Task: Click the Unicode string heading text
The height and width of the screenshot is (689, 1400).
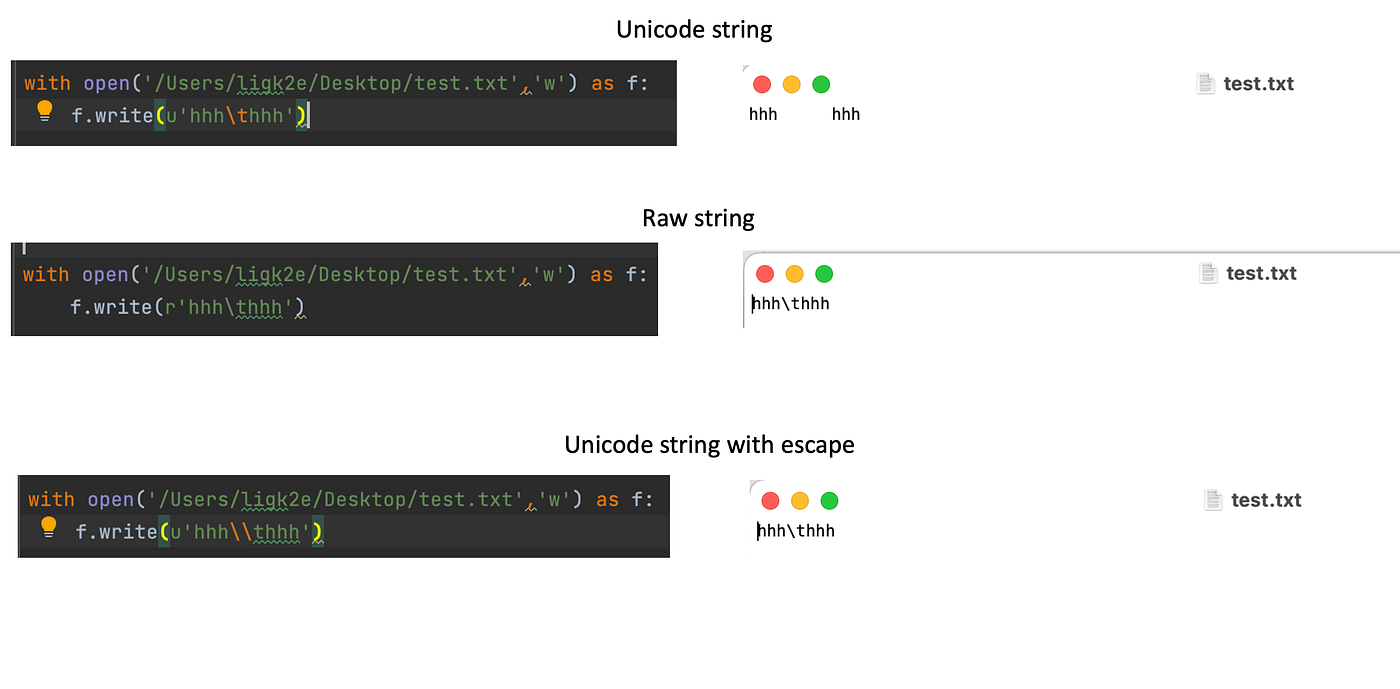Action: pos(694,29)
